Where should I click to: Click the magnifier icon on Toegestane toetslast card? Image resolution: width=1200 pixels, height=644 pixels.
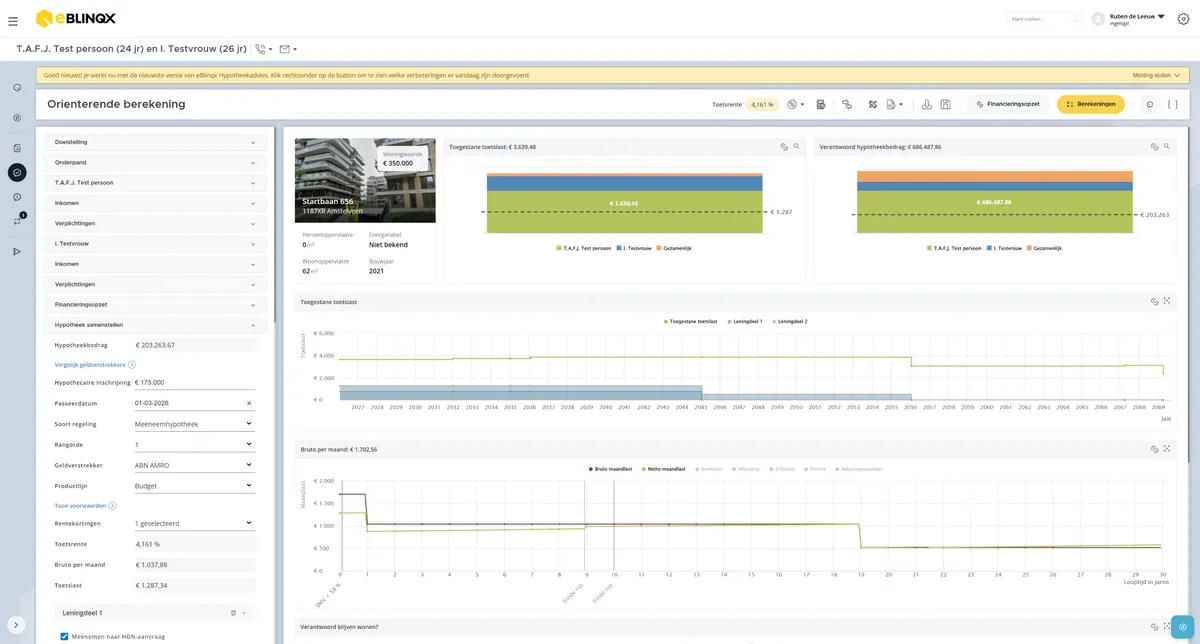click(796, 147)
